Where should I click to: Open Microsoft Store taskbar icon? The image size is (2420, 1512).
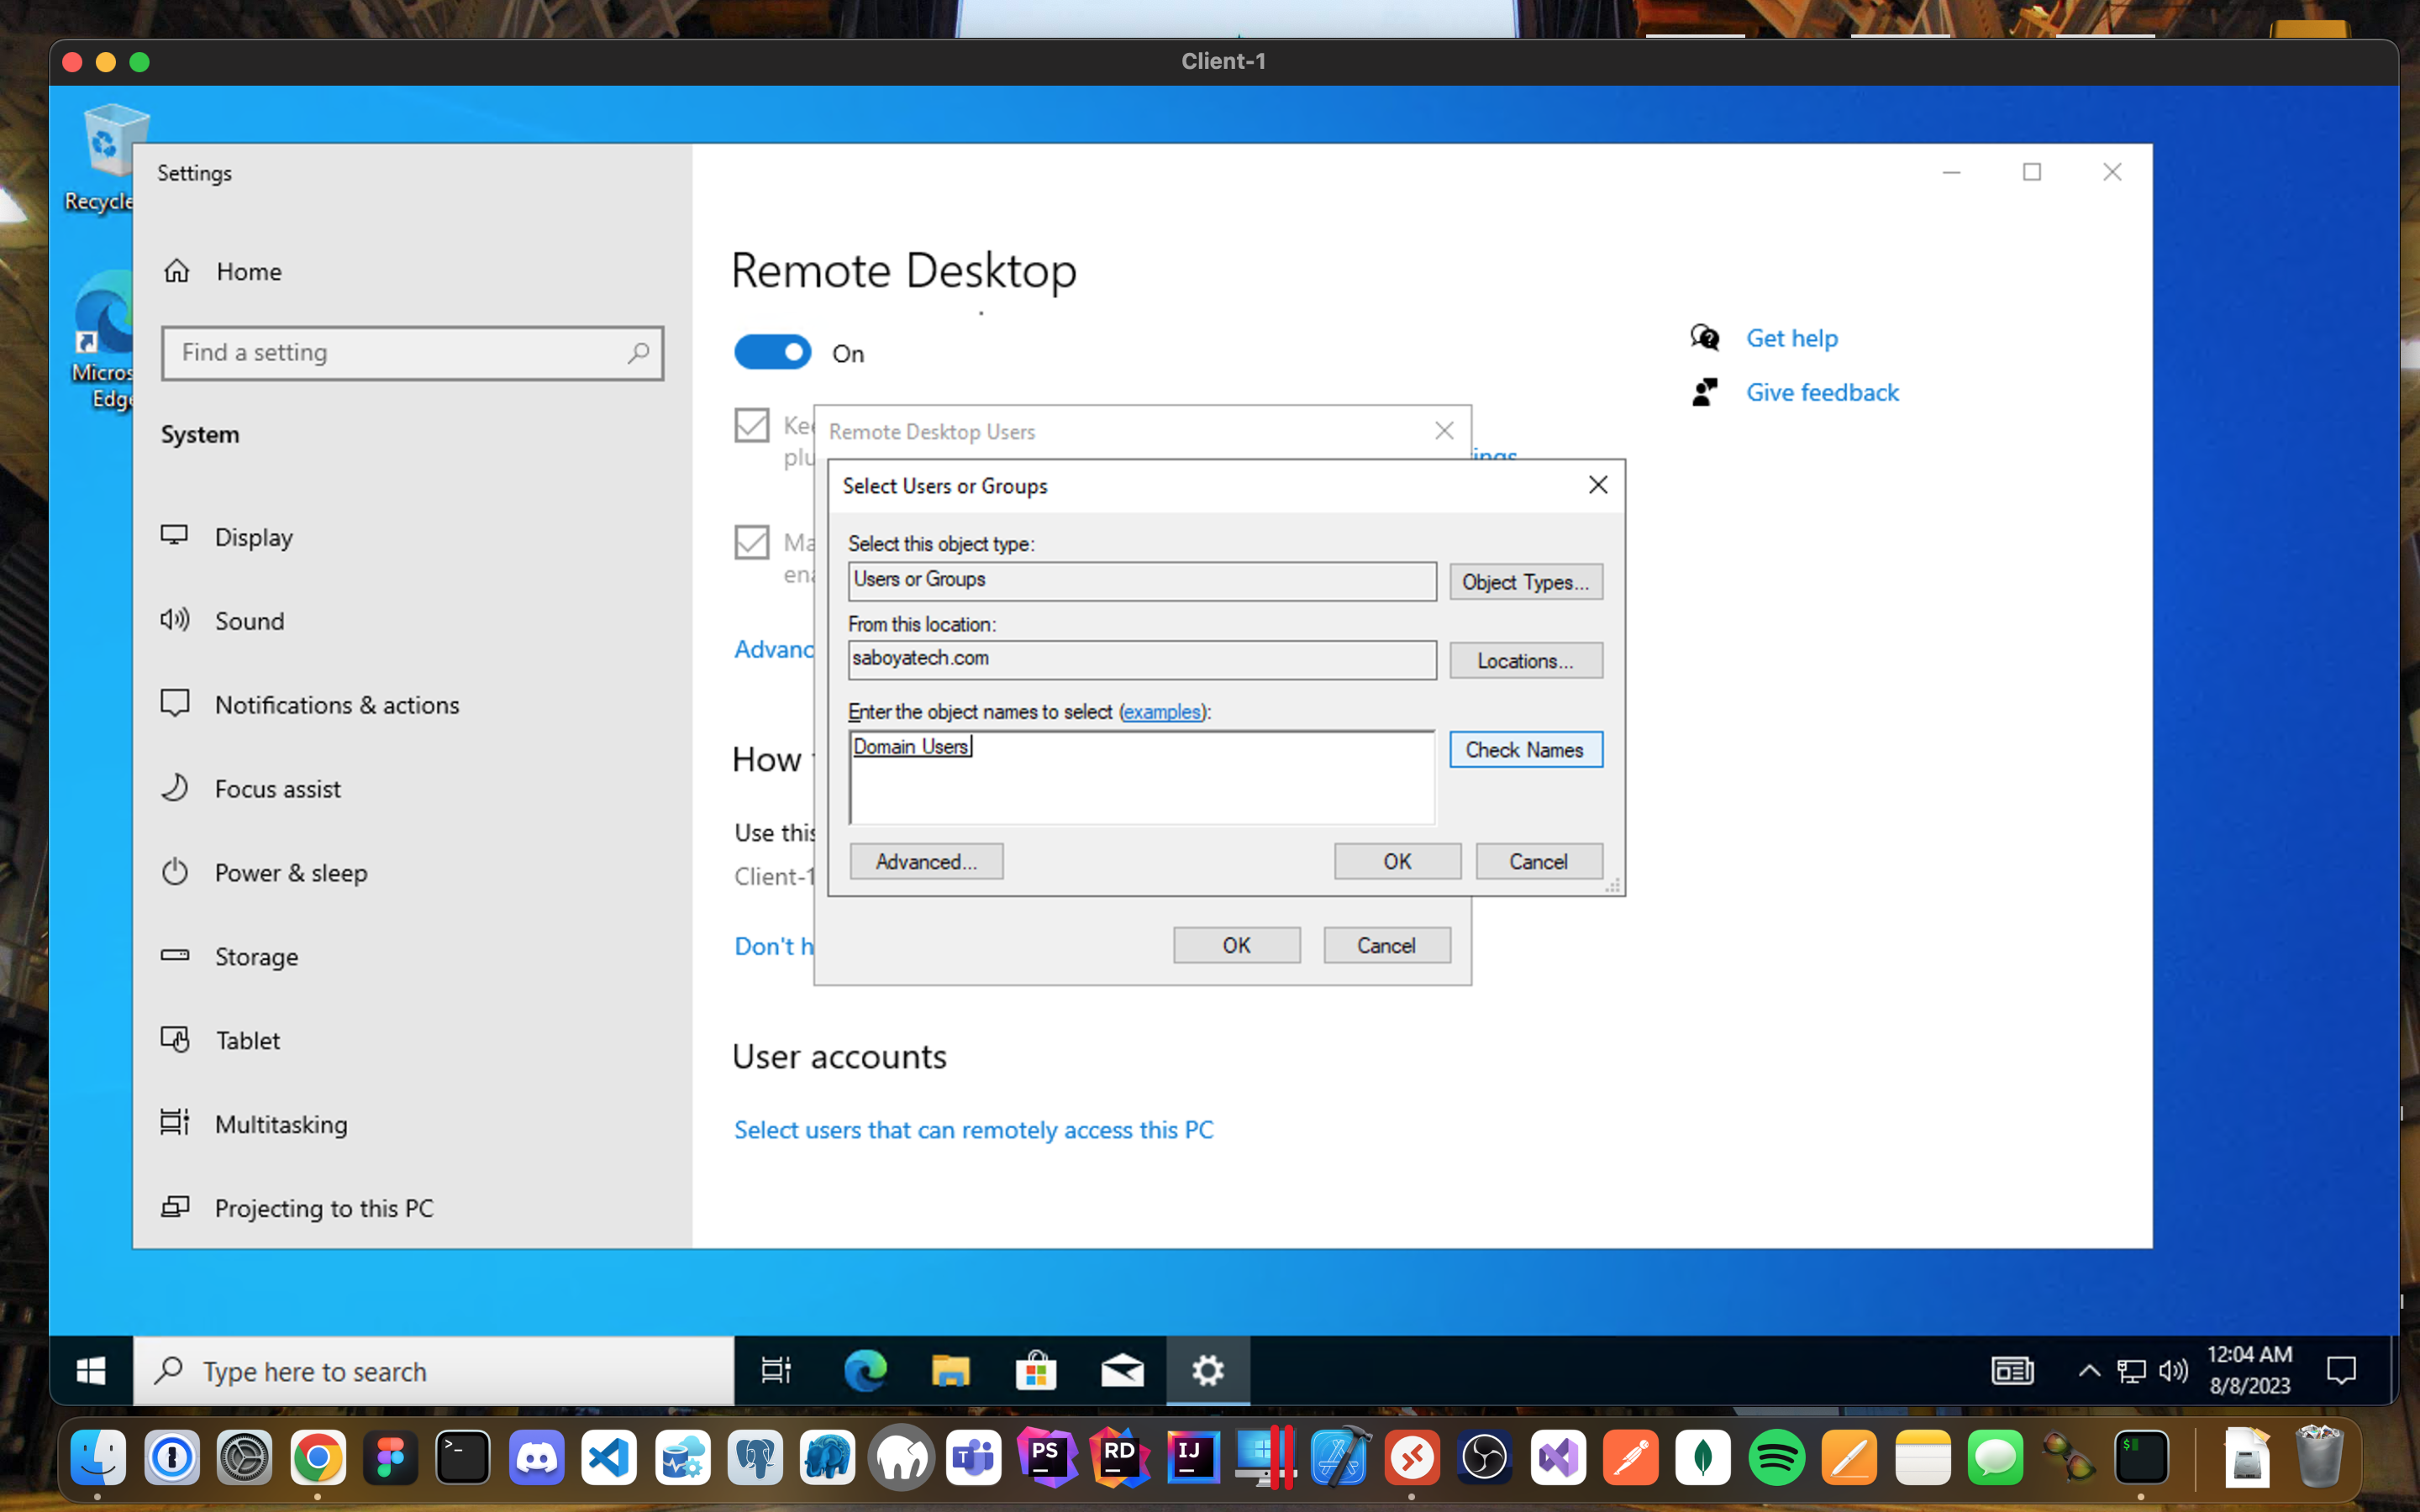click(x=1036, y=1370)
